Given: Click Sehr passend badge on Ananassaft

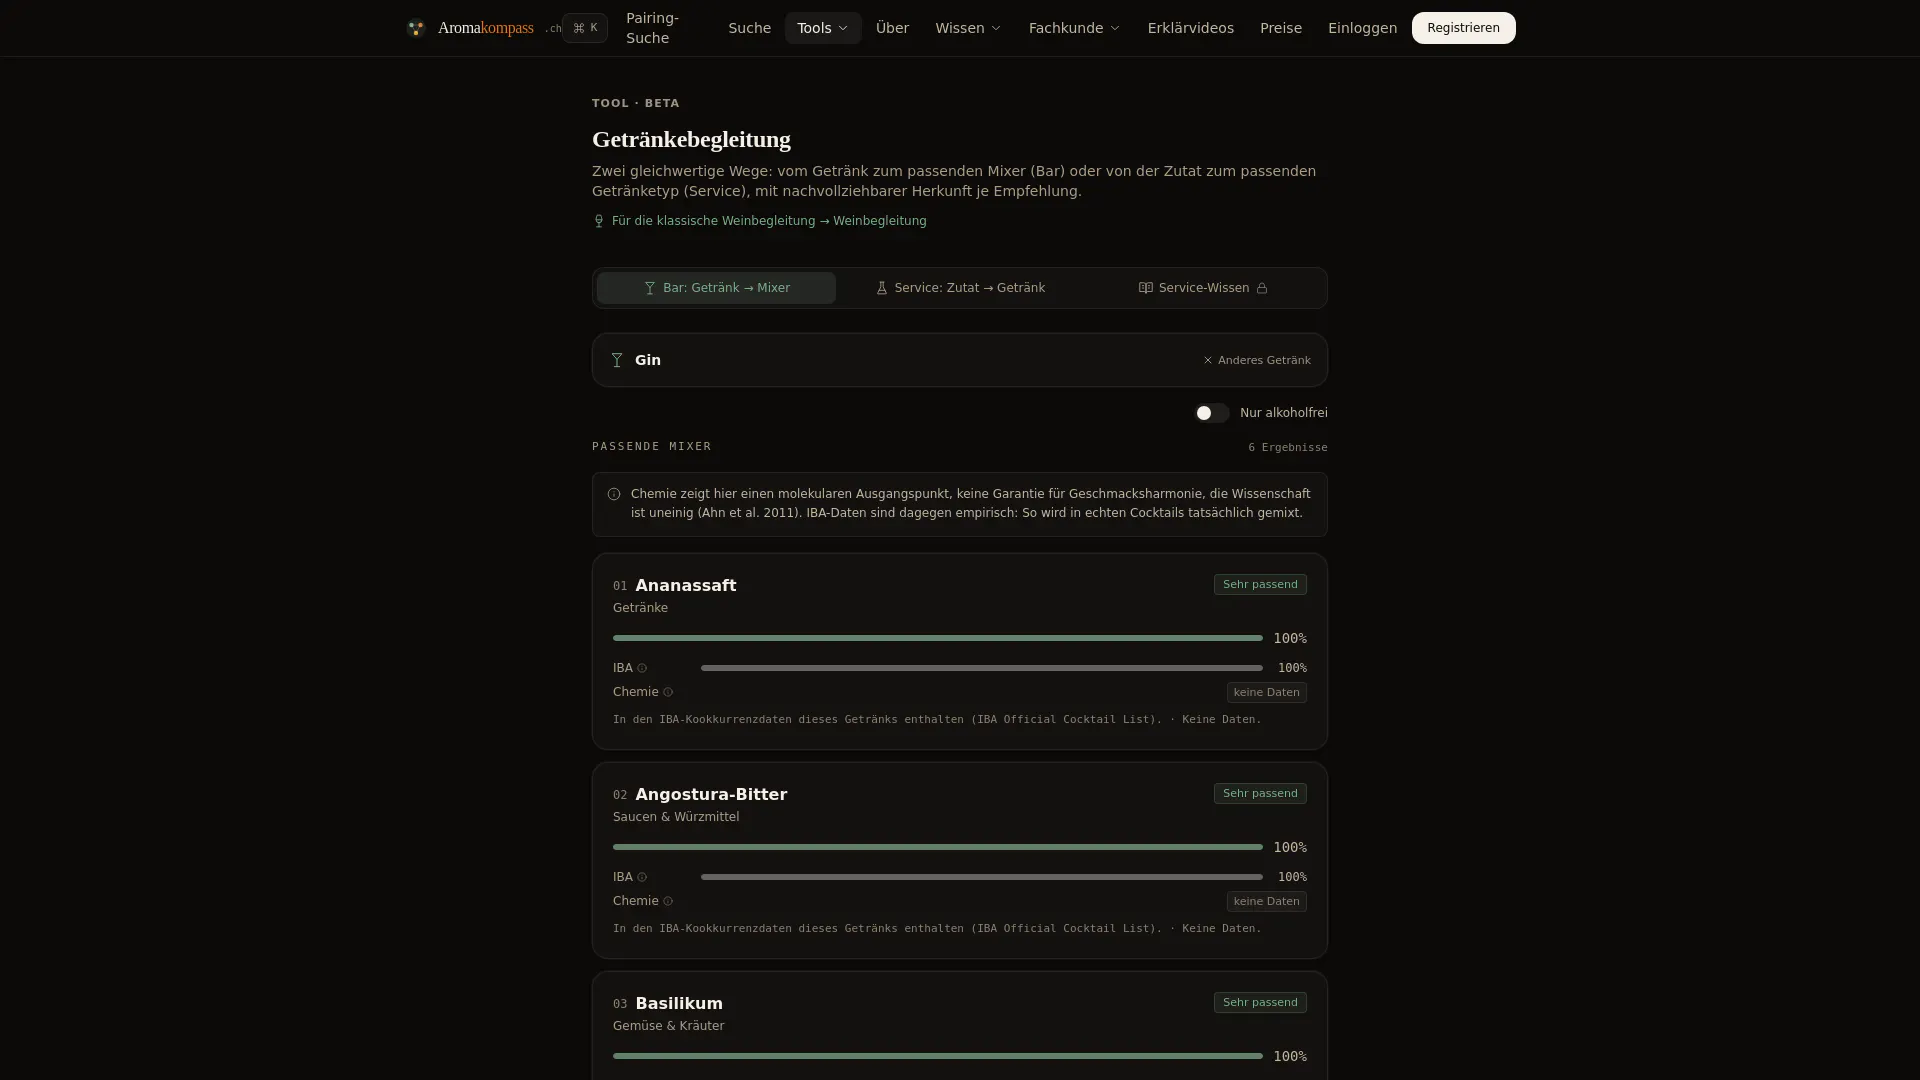Looking at the screenshot, I should [x=1260, y=584].
